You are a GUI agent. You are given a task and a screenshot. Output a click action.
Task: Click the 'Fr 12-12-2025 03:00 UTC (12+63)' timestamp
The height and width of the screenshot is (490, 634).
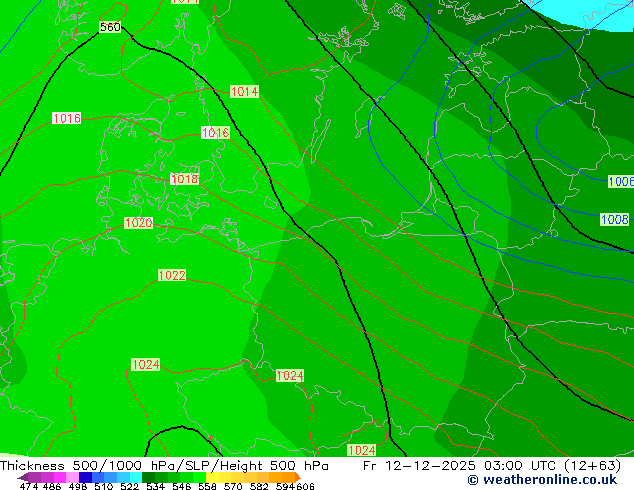492,466
